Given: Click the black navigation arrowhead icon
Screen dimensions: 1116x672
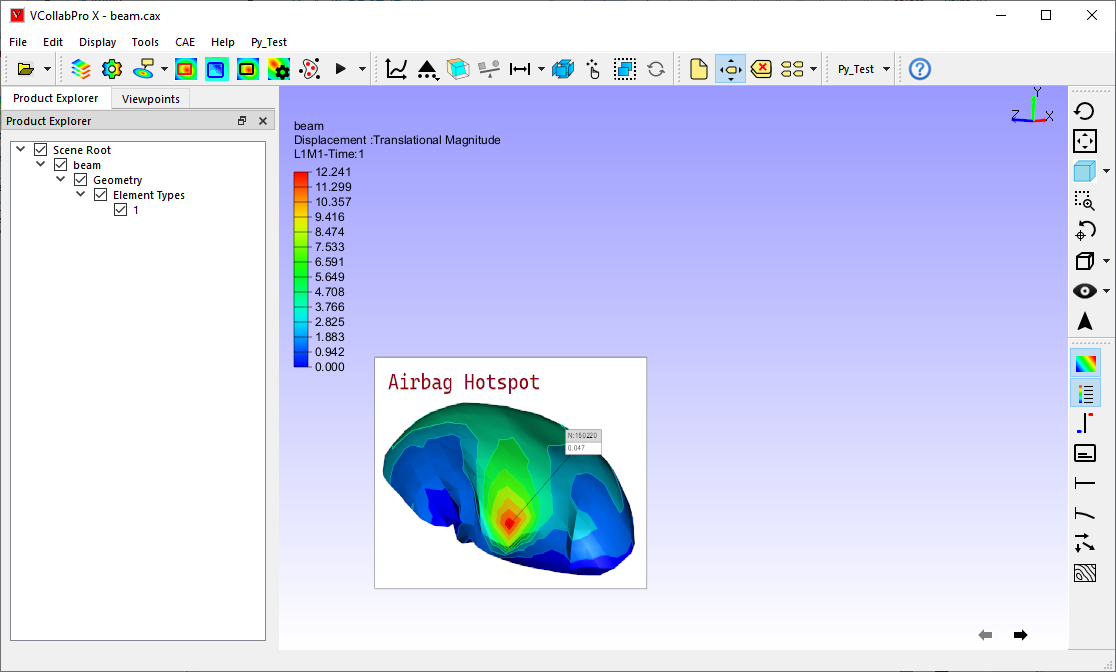Looking at the screenshot, I should [1085, 321].
